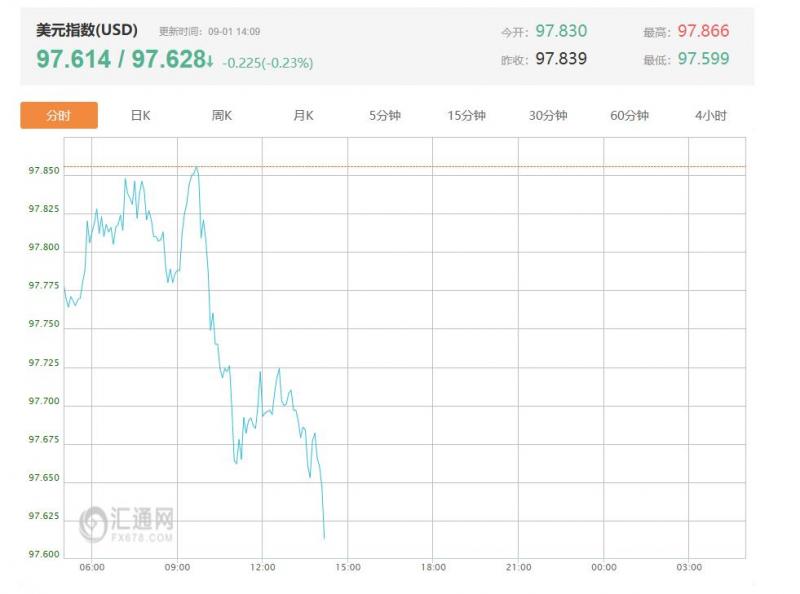Click the 09:00 time axis label

[x=177, y=567]
